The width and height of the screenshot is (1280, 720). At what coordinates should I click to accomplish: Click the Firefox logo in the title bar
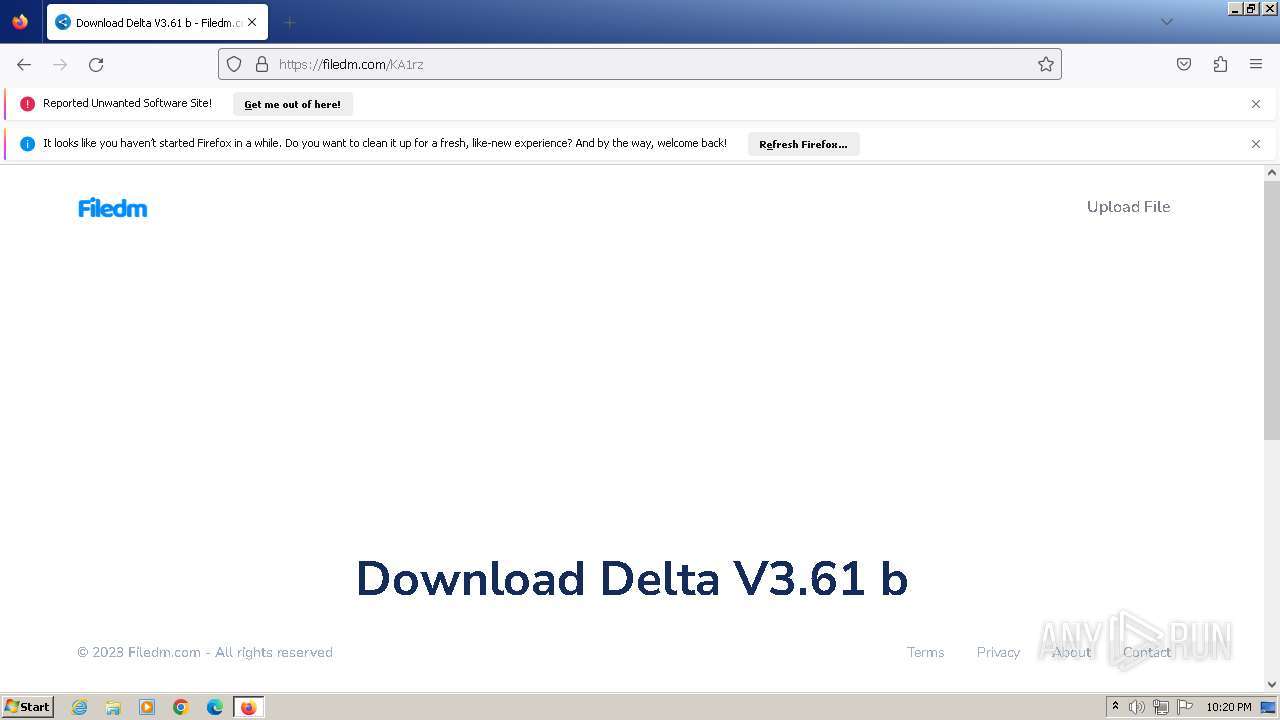20,21
